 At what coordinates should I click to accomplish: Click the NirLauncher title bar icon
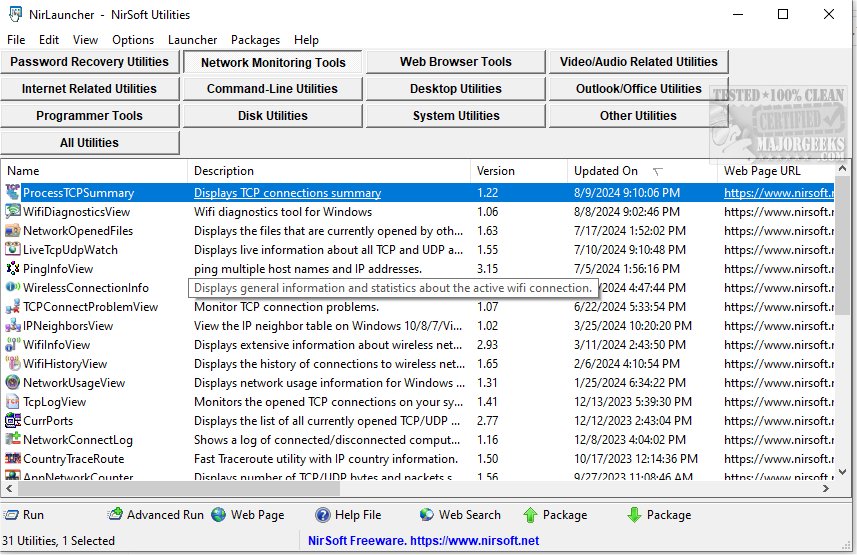pyautogui.click(x=15, y=14)
